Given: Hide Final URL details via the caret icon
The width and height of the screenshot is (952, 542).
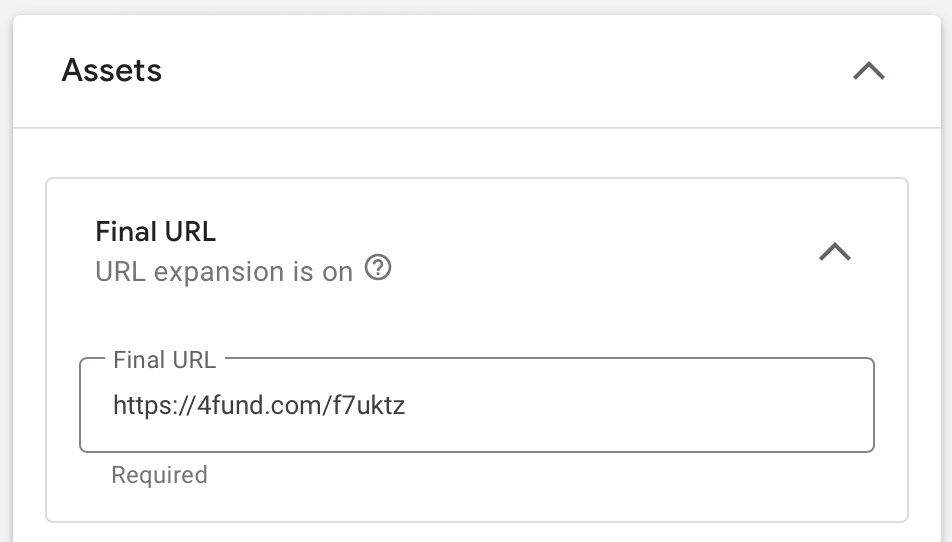Looking at the screenshot, I should 835,251.
